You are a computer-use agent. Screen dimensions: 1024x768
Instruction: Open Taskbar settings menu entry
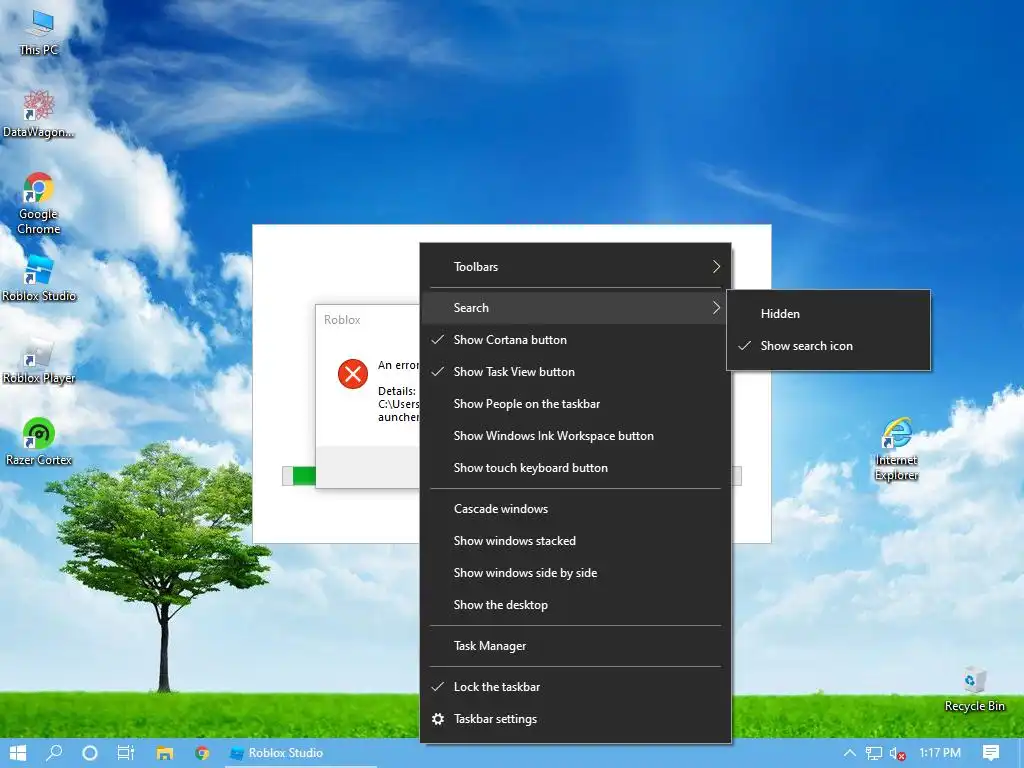click(575, 718)
